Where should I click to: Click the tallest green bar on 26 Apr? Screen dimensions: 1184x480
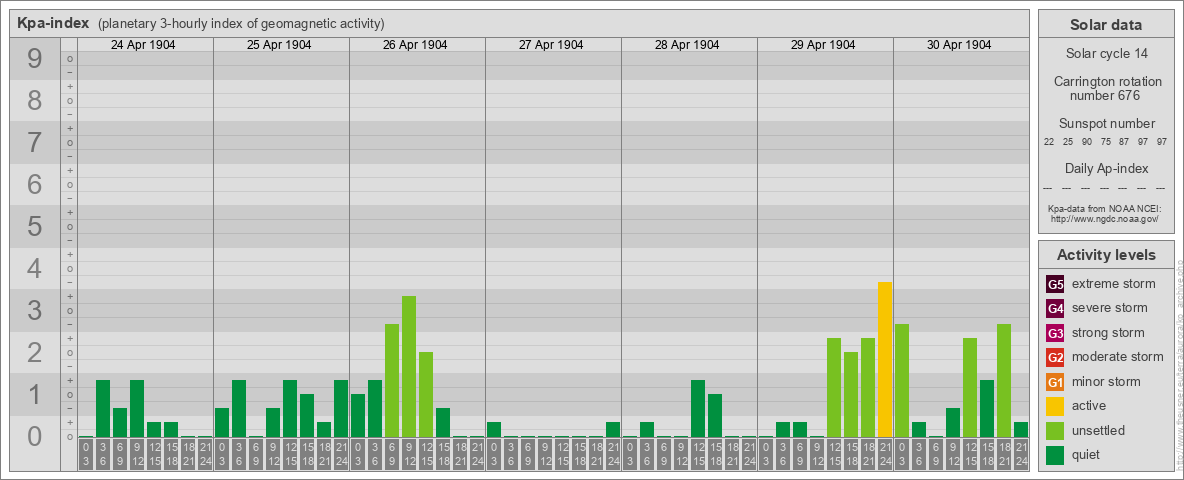(x=409, y=367)
